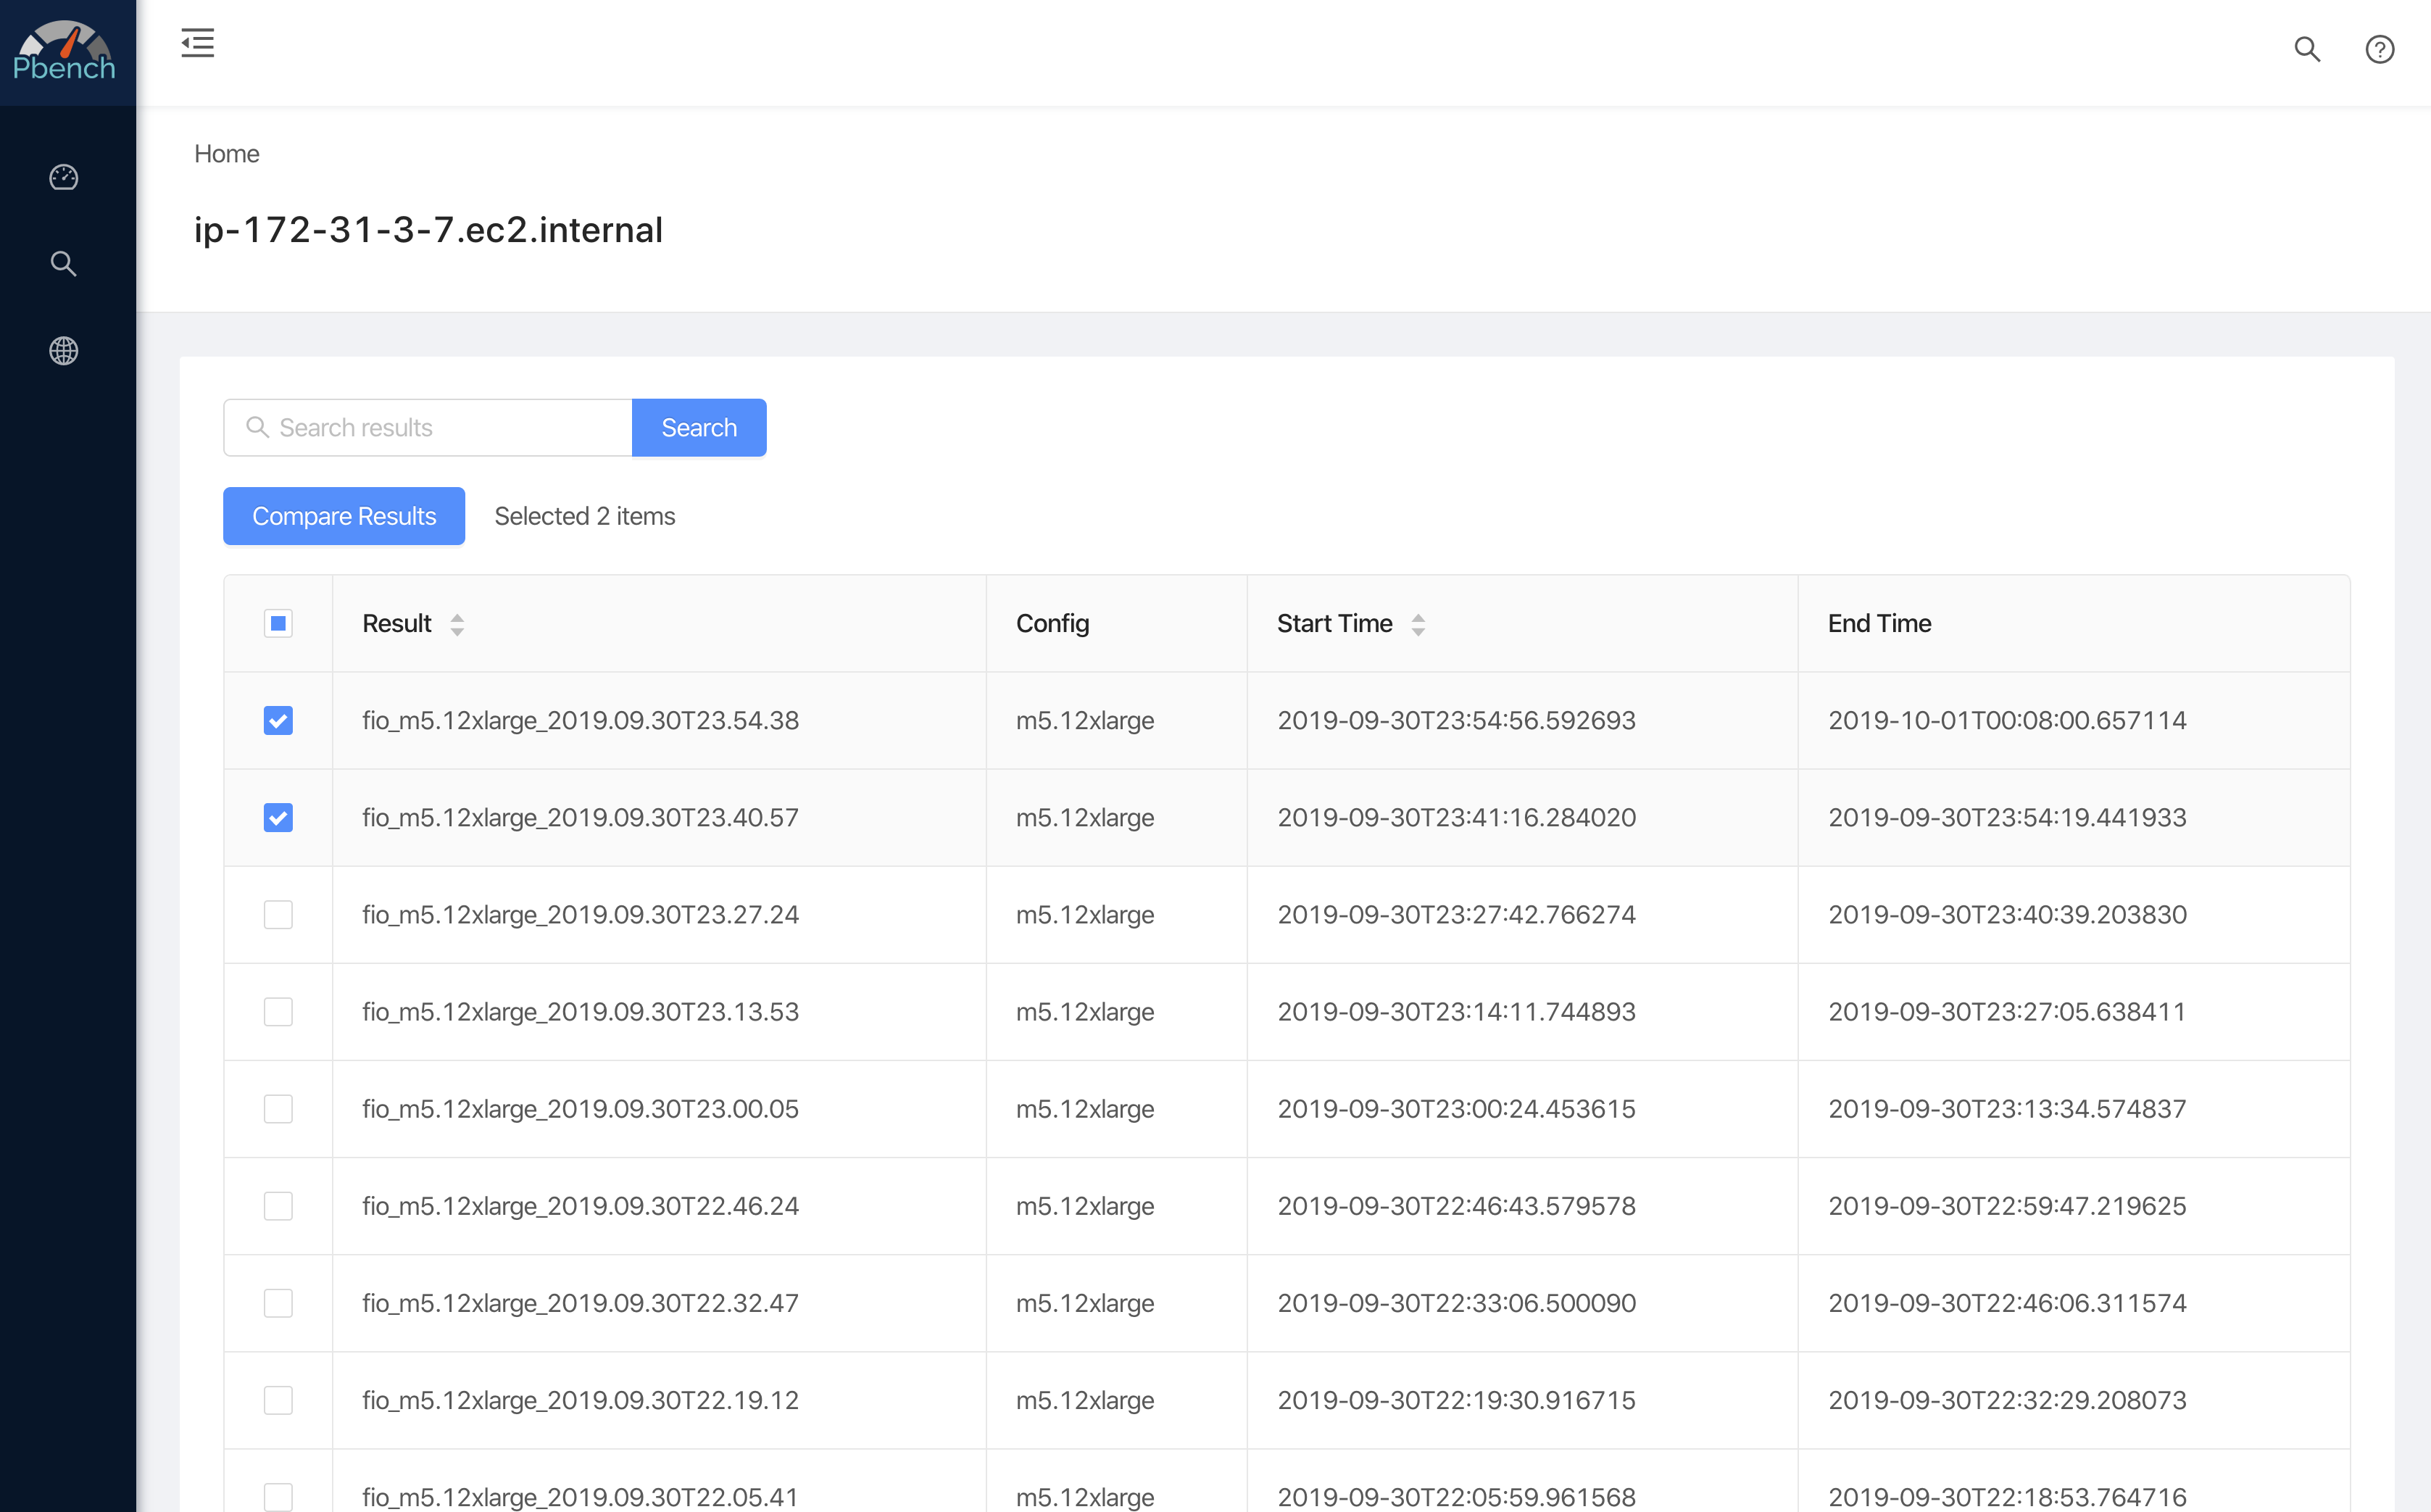Click the Search button next to the input
The width and height of the screenshot is (2431, 1512).
coord(698,427)
